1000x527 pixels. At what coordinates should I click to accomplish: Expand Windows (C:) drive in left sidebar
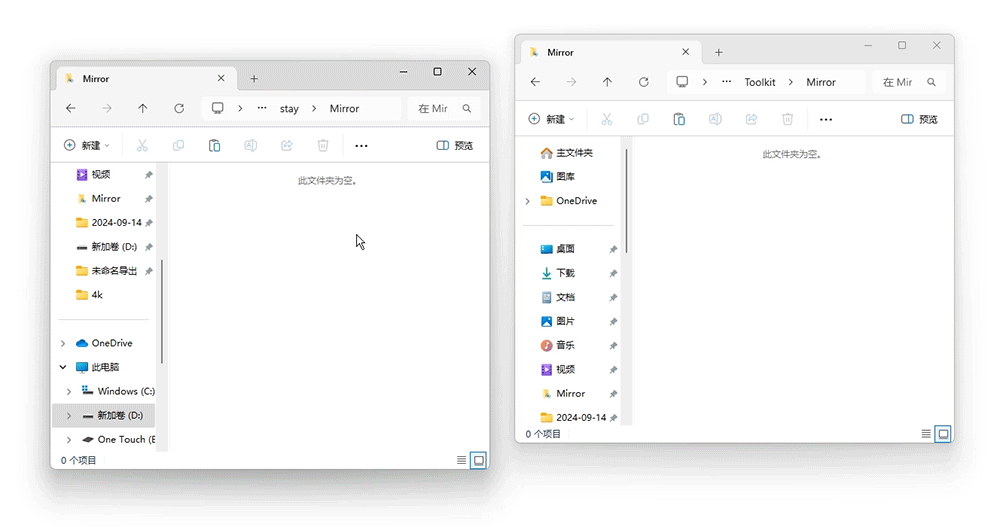[69, 391]
